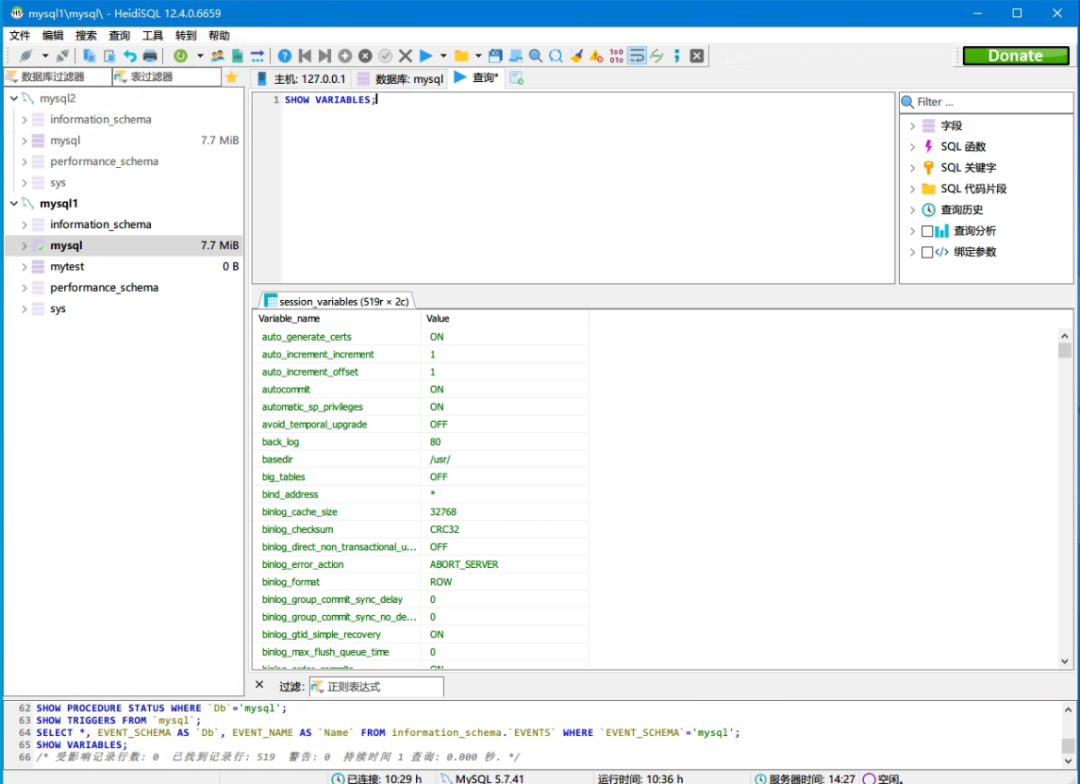Click the Run query play icon
The height and width of the screenshot is (784, 1080).
(426, 56)
